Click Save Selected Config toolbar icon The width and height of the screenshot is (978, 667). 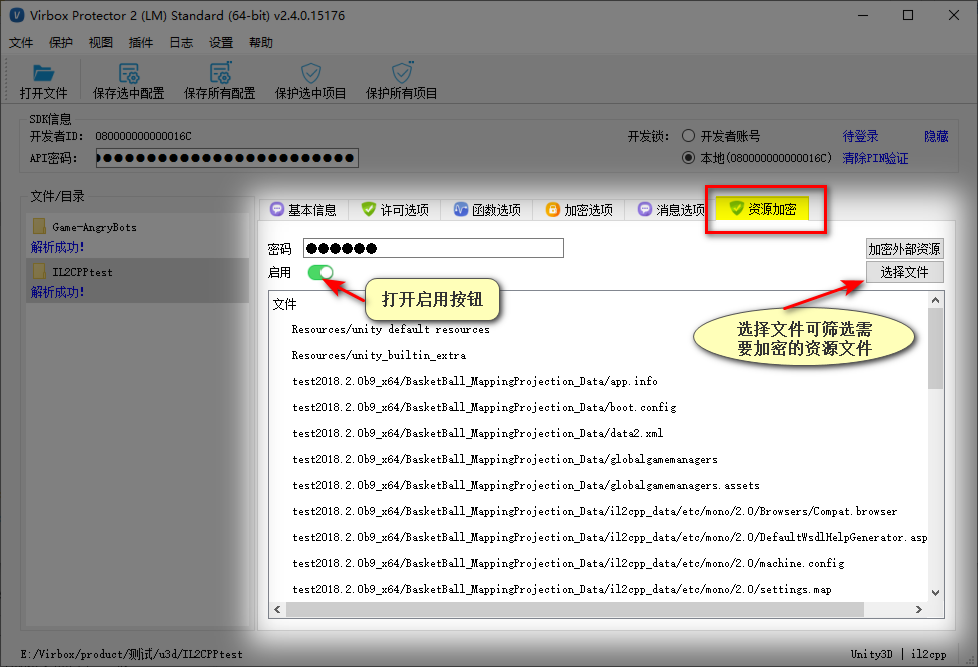pyautogui.click(x=128, y=73)
